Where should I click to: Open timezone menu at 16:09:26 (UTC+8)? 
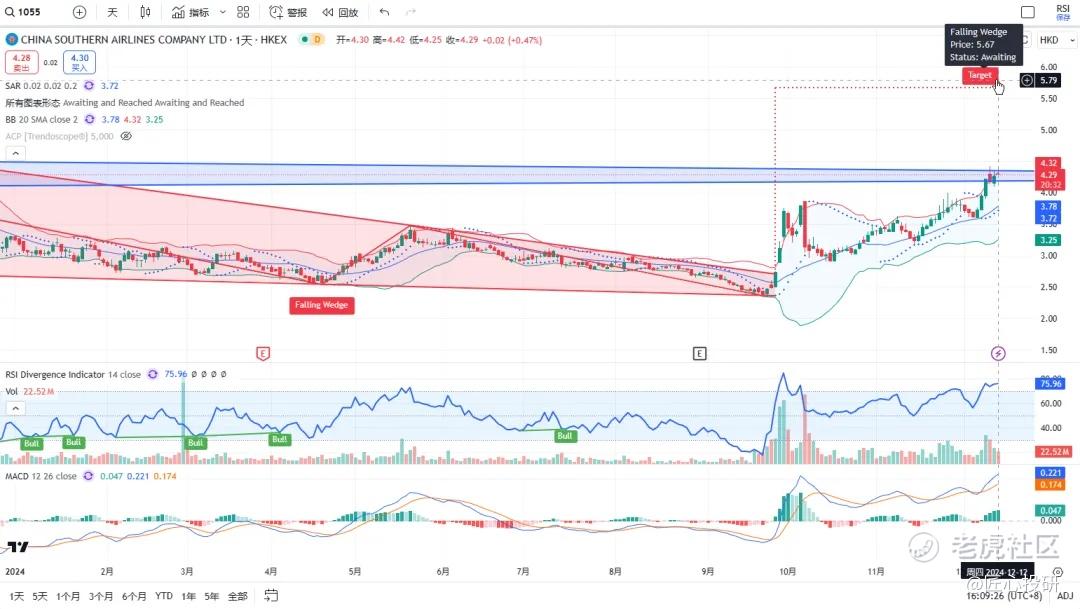(1004, 595)
